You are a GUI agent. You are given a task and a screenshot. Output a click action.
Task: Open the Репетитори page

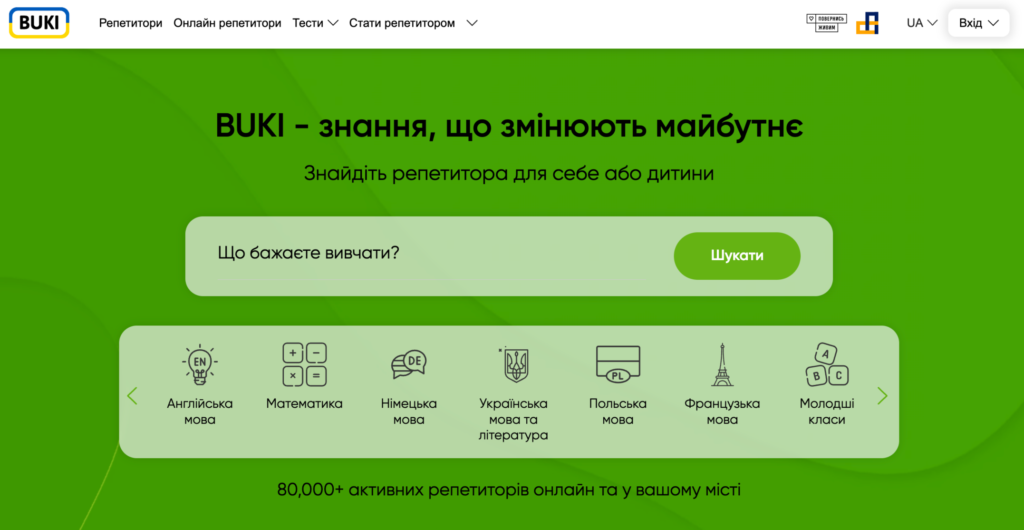(131, 23)
